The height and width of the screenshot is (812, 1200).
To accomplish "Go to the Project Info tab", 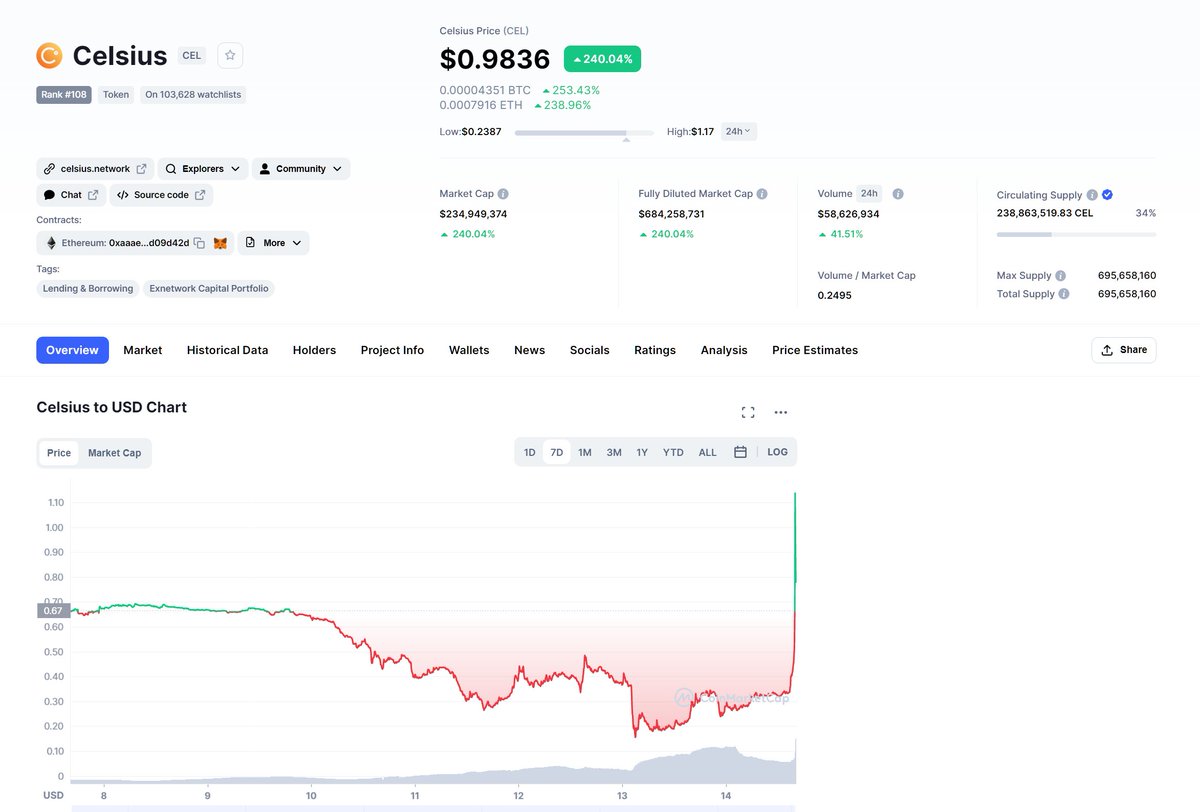I will click(x=392, y=350).
